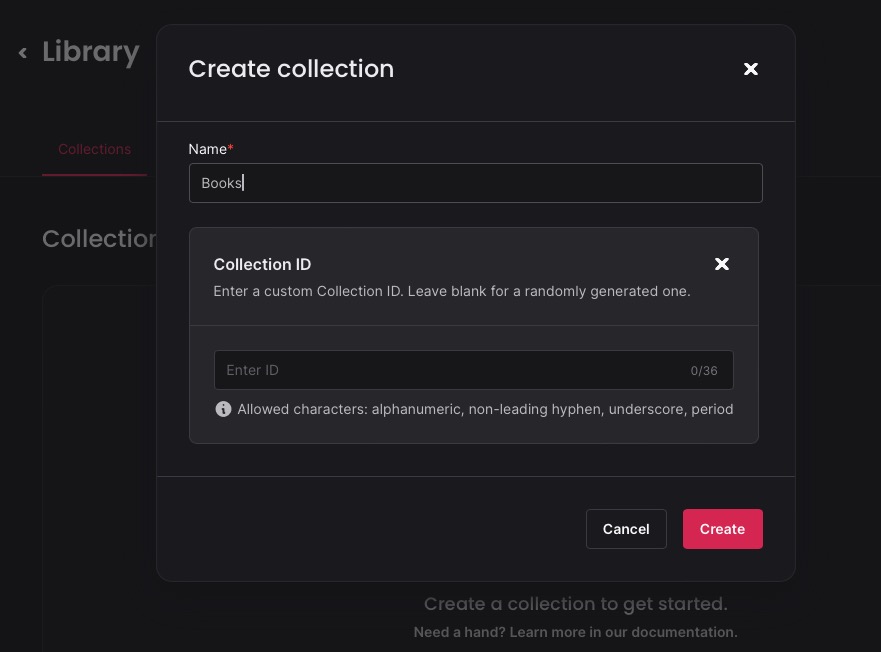Click the Need a hand helper text

[575, 632]
